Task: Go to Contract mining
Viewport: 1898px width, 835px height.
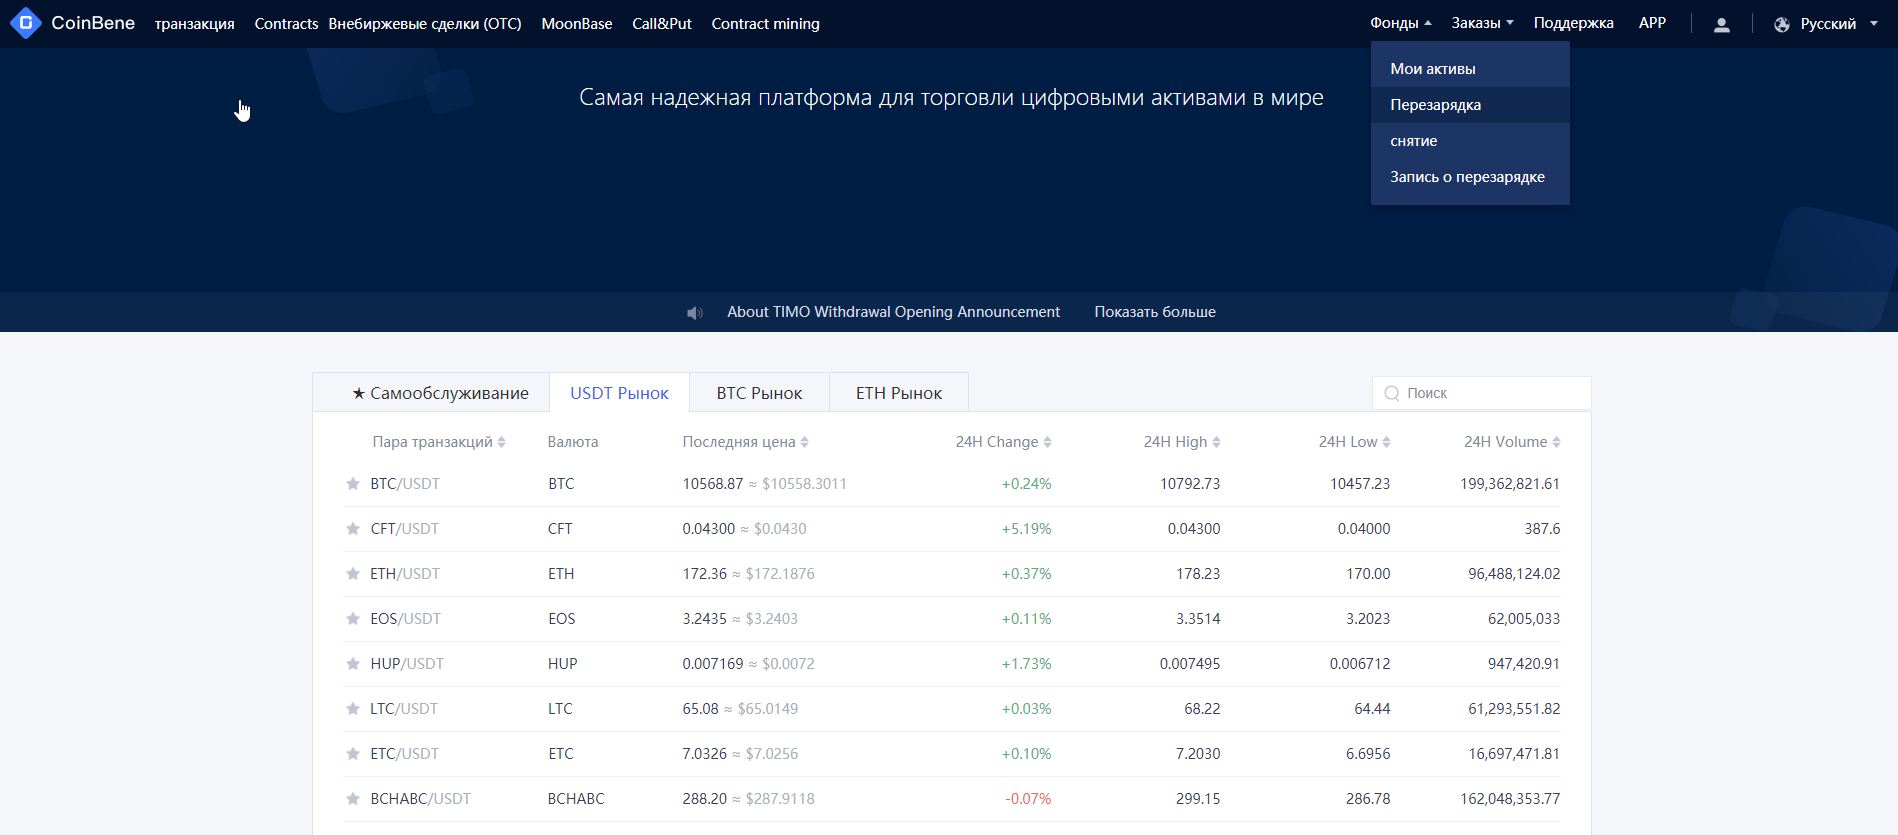Action: click(x=766, y=24)
